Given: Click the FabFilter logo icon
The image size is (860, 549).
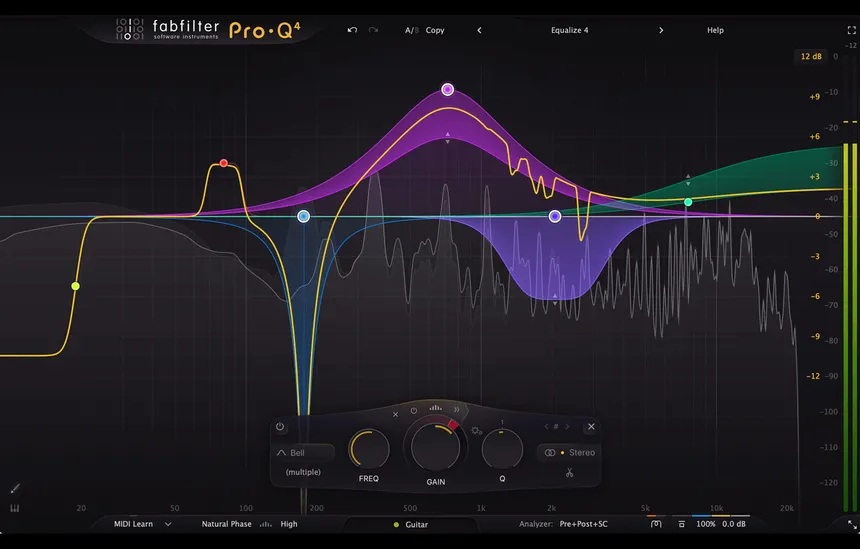Looking at the screenshot, I should 129,30.
